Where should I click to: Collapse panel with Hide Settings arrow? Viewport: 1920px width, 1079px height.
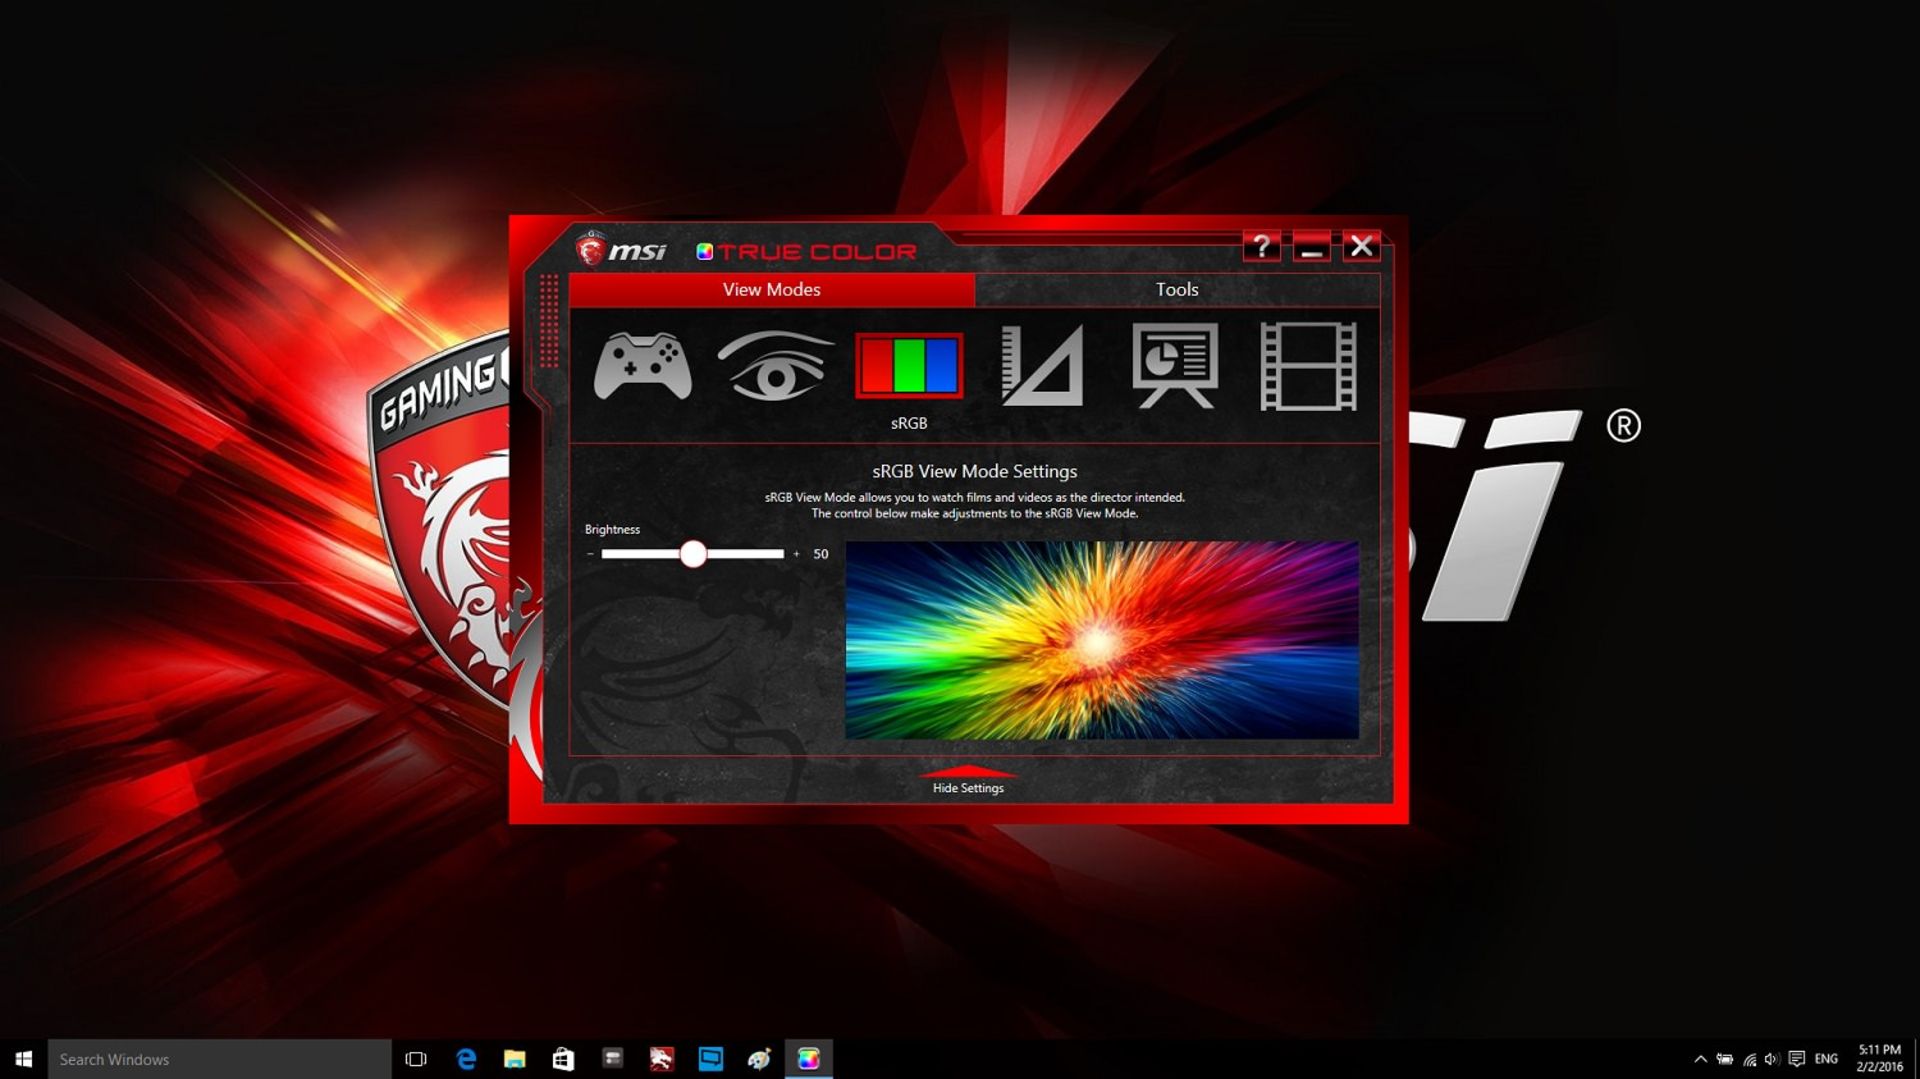pyautogui.click(x=968, y=771)
